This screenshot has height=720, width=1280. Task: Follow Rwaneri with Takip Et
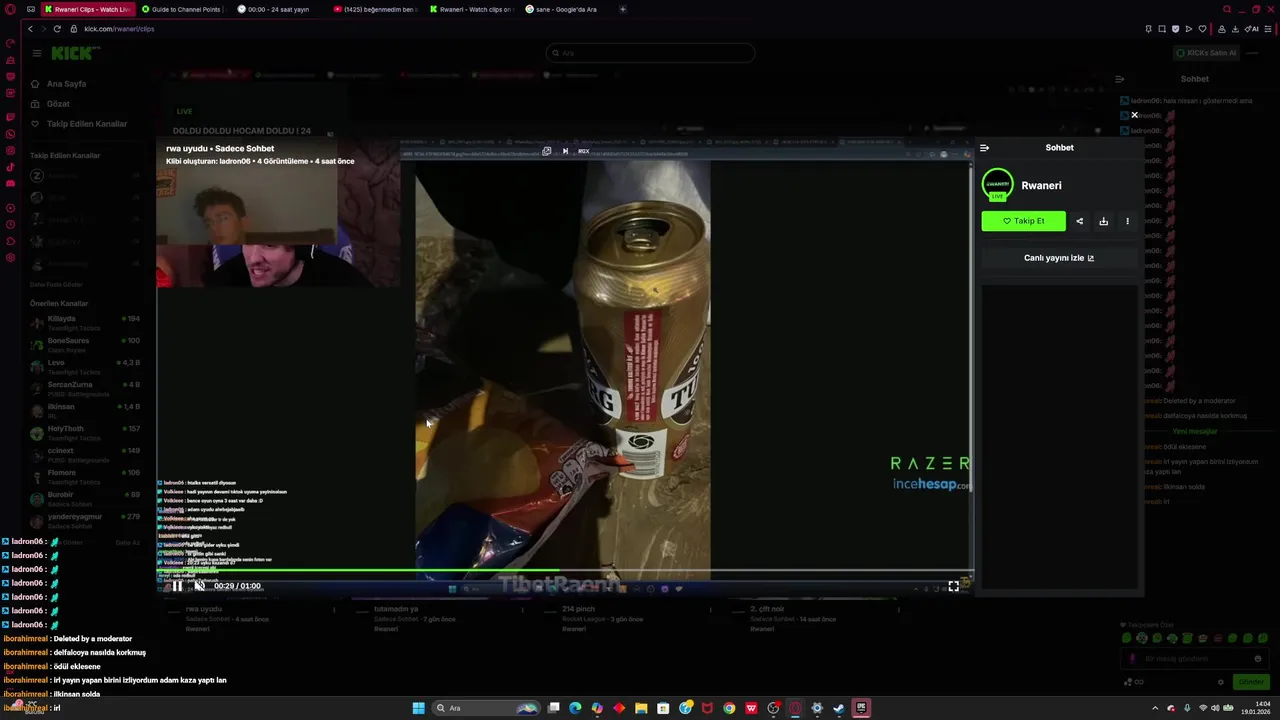[x=1023, y=221]
